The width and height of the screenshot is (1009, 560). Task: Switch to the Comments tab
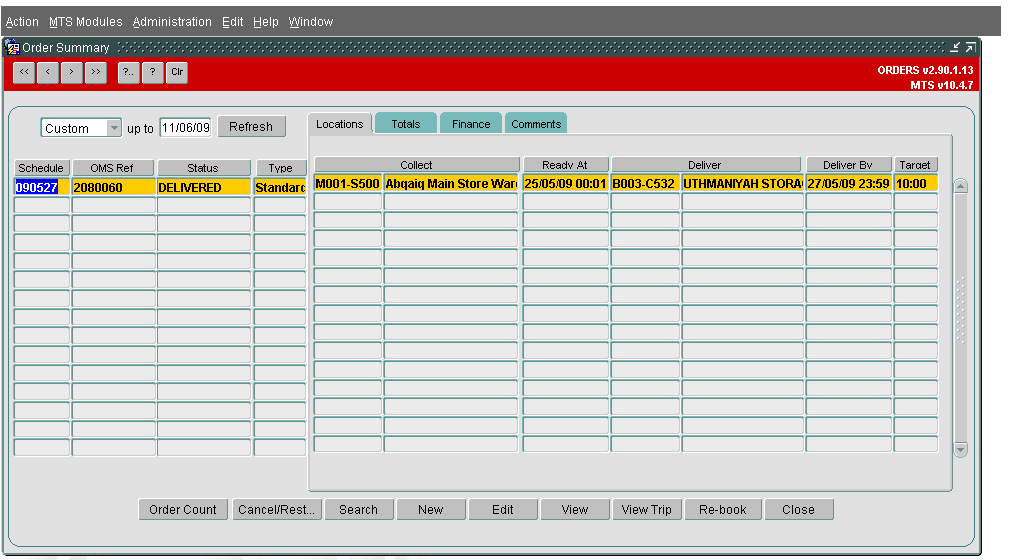(536, 124)
